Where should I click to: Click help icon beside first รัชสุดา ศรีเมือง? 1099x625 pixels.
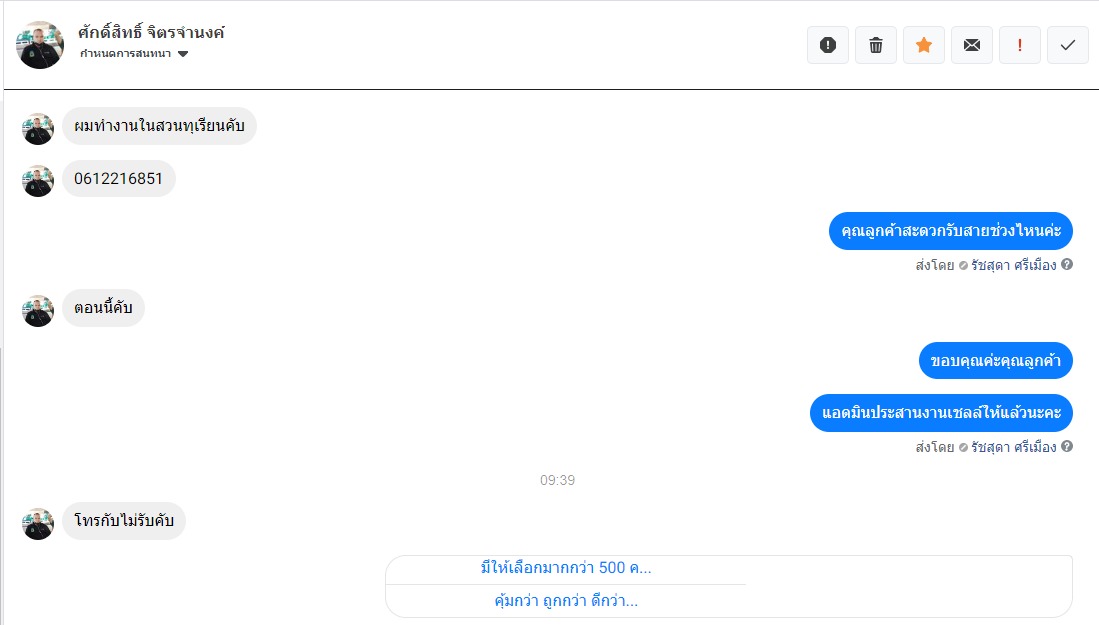1067,264
